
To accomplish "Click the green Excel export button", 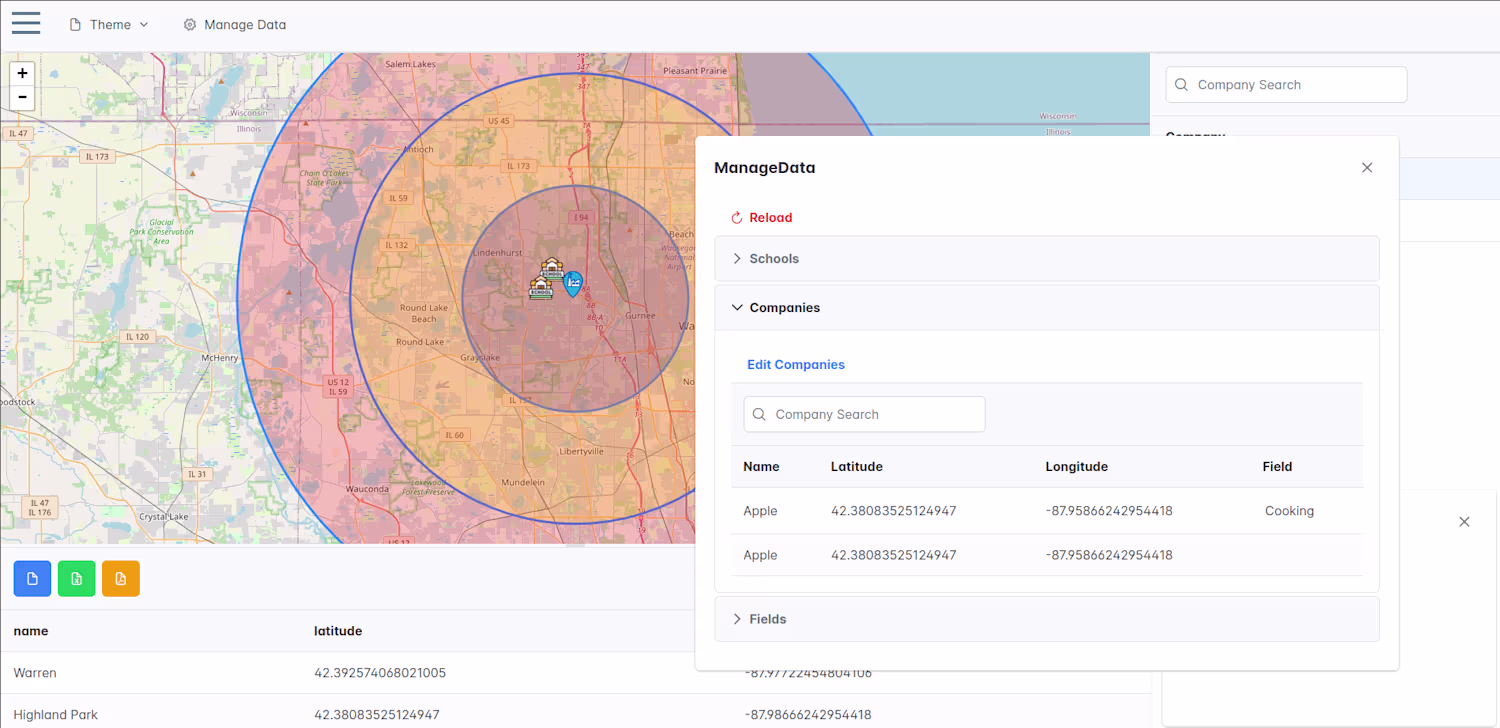I will pyautogui.click(x=76, y=579).
